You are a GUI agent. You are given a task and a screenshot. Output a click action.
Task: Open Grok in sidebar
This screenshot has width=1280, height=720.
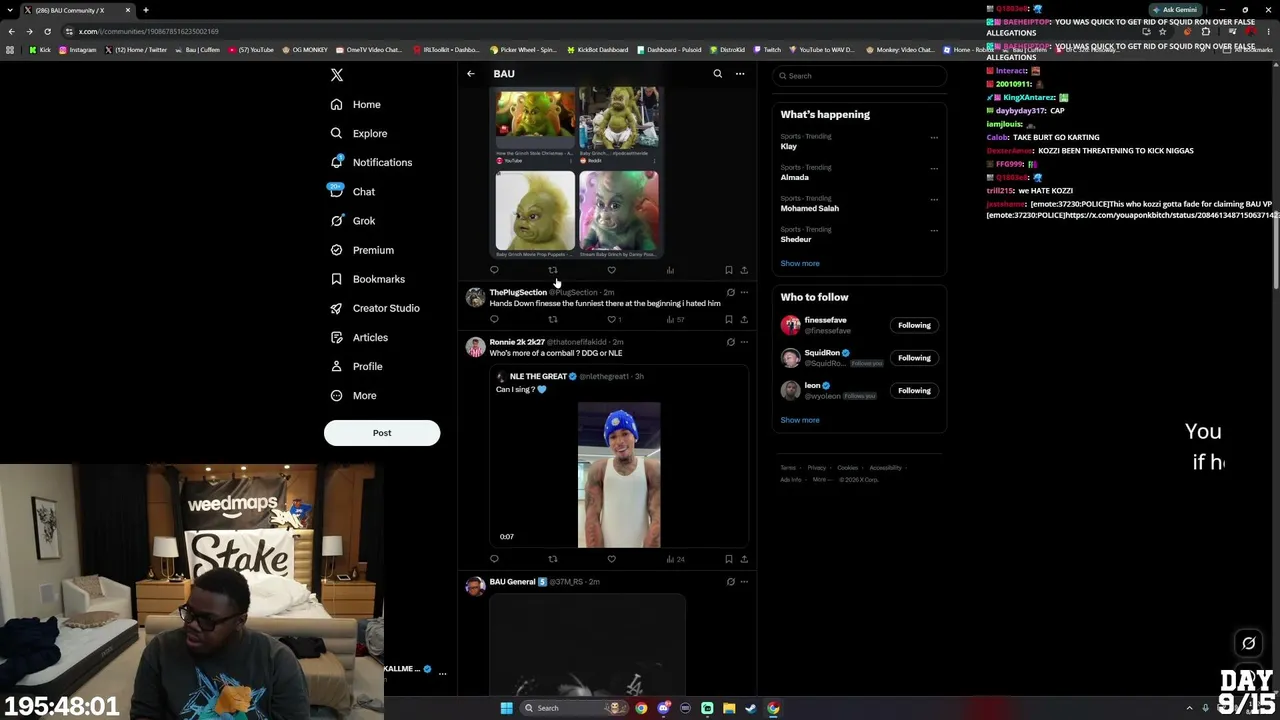tap(352, 221)
